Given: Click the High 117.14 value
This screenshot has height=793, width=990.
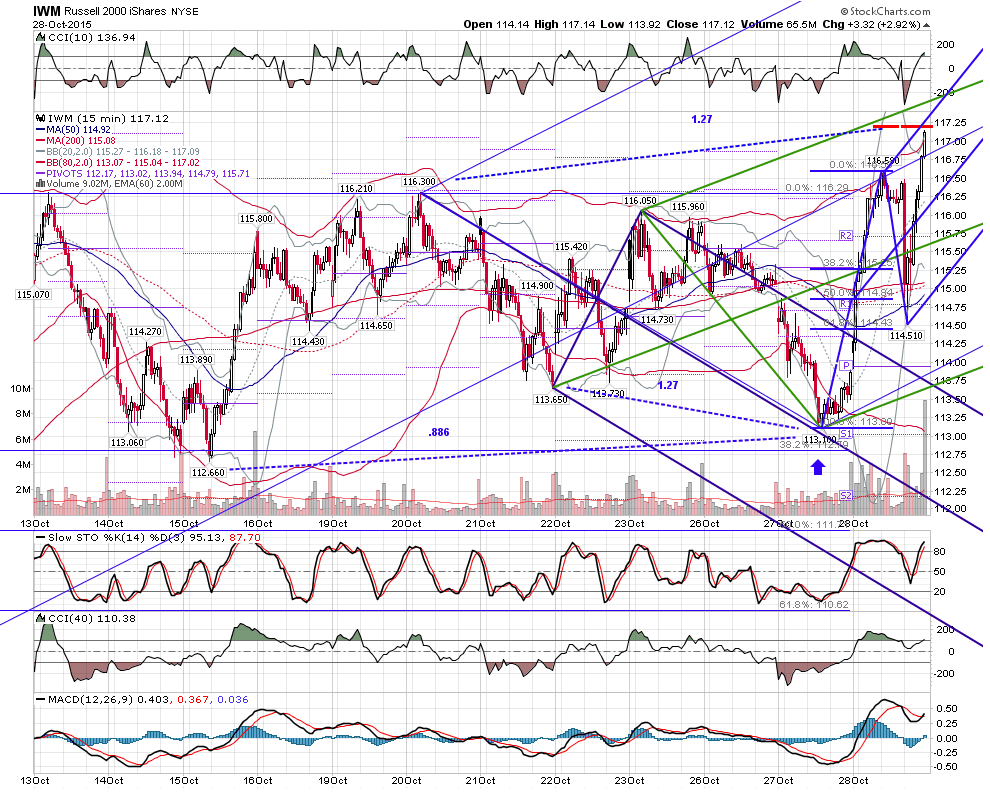Looking at the screenshot, I should coord(565,25).
